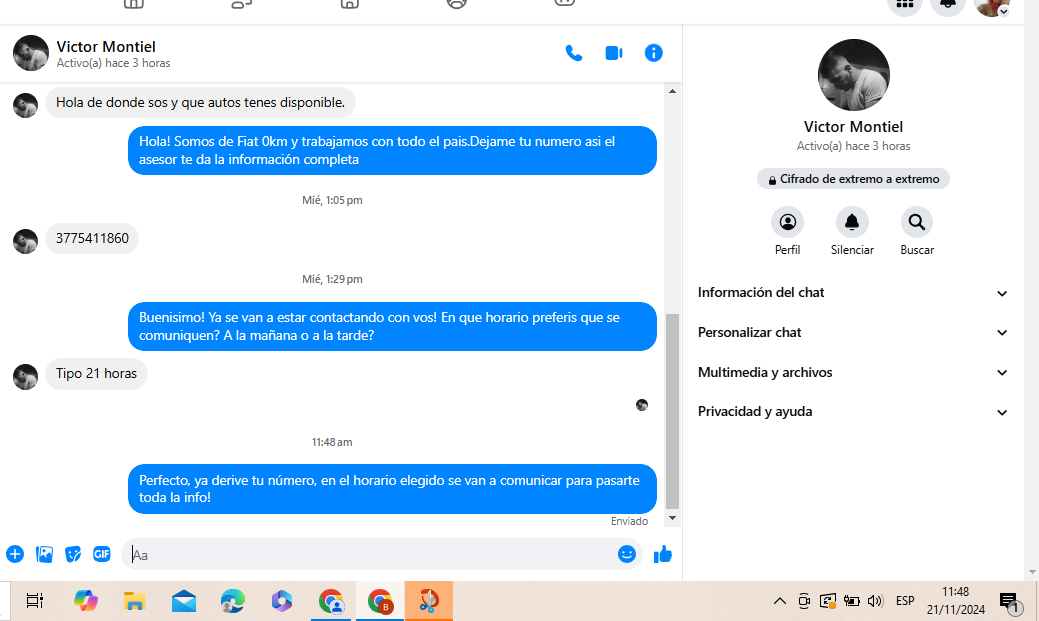
Task: Show hidden system tray icons
Action: click(x=780, y=601)
